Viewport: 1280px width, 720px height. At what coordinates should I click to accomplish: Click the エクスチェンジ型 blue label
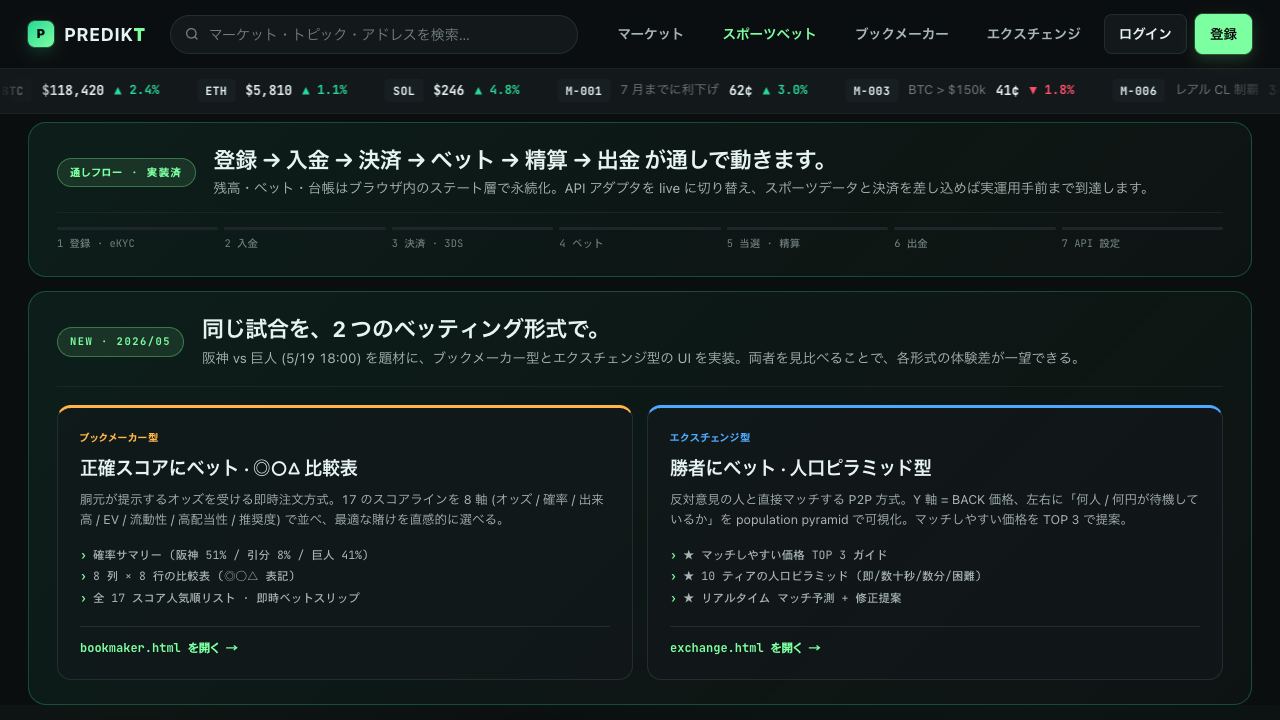710,437
